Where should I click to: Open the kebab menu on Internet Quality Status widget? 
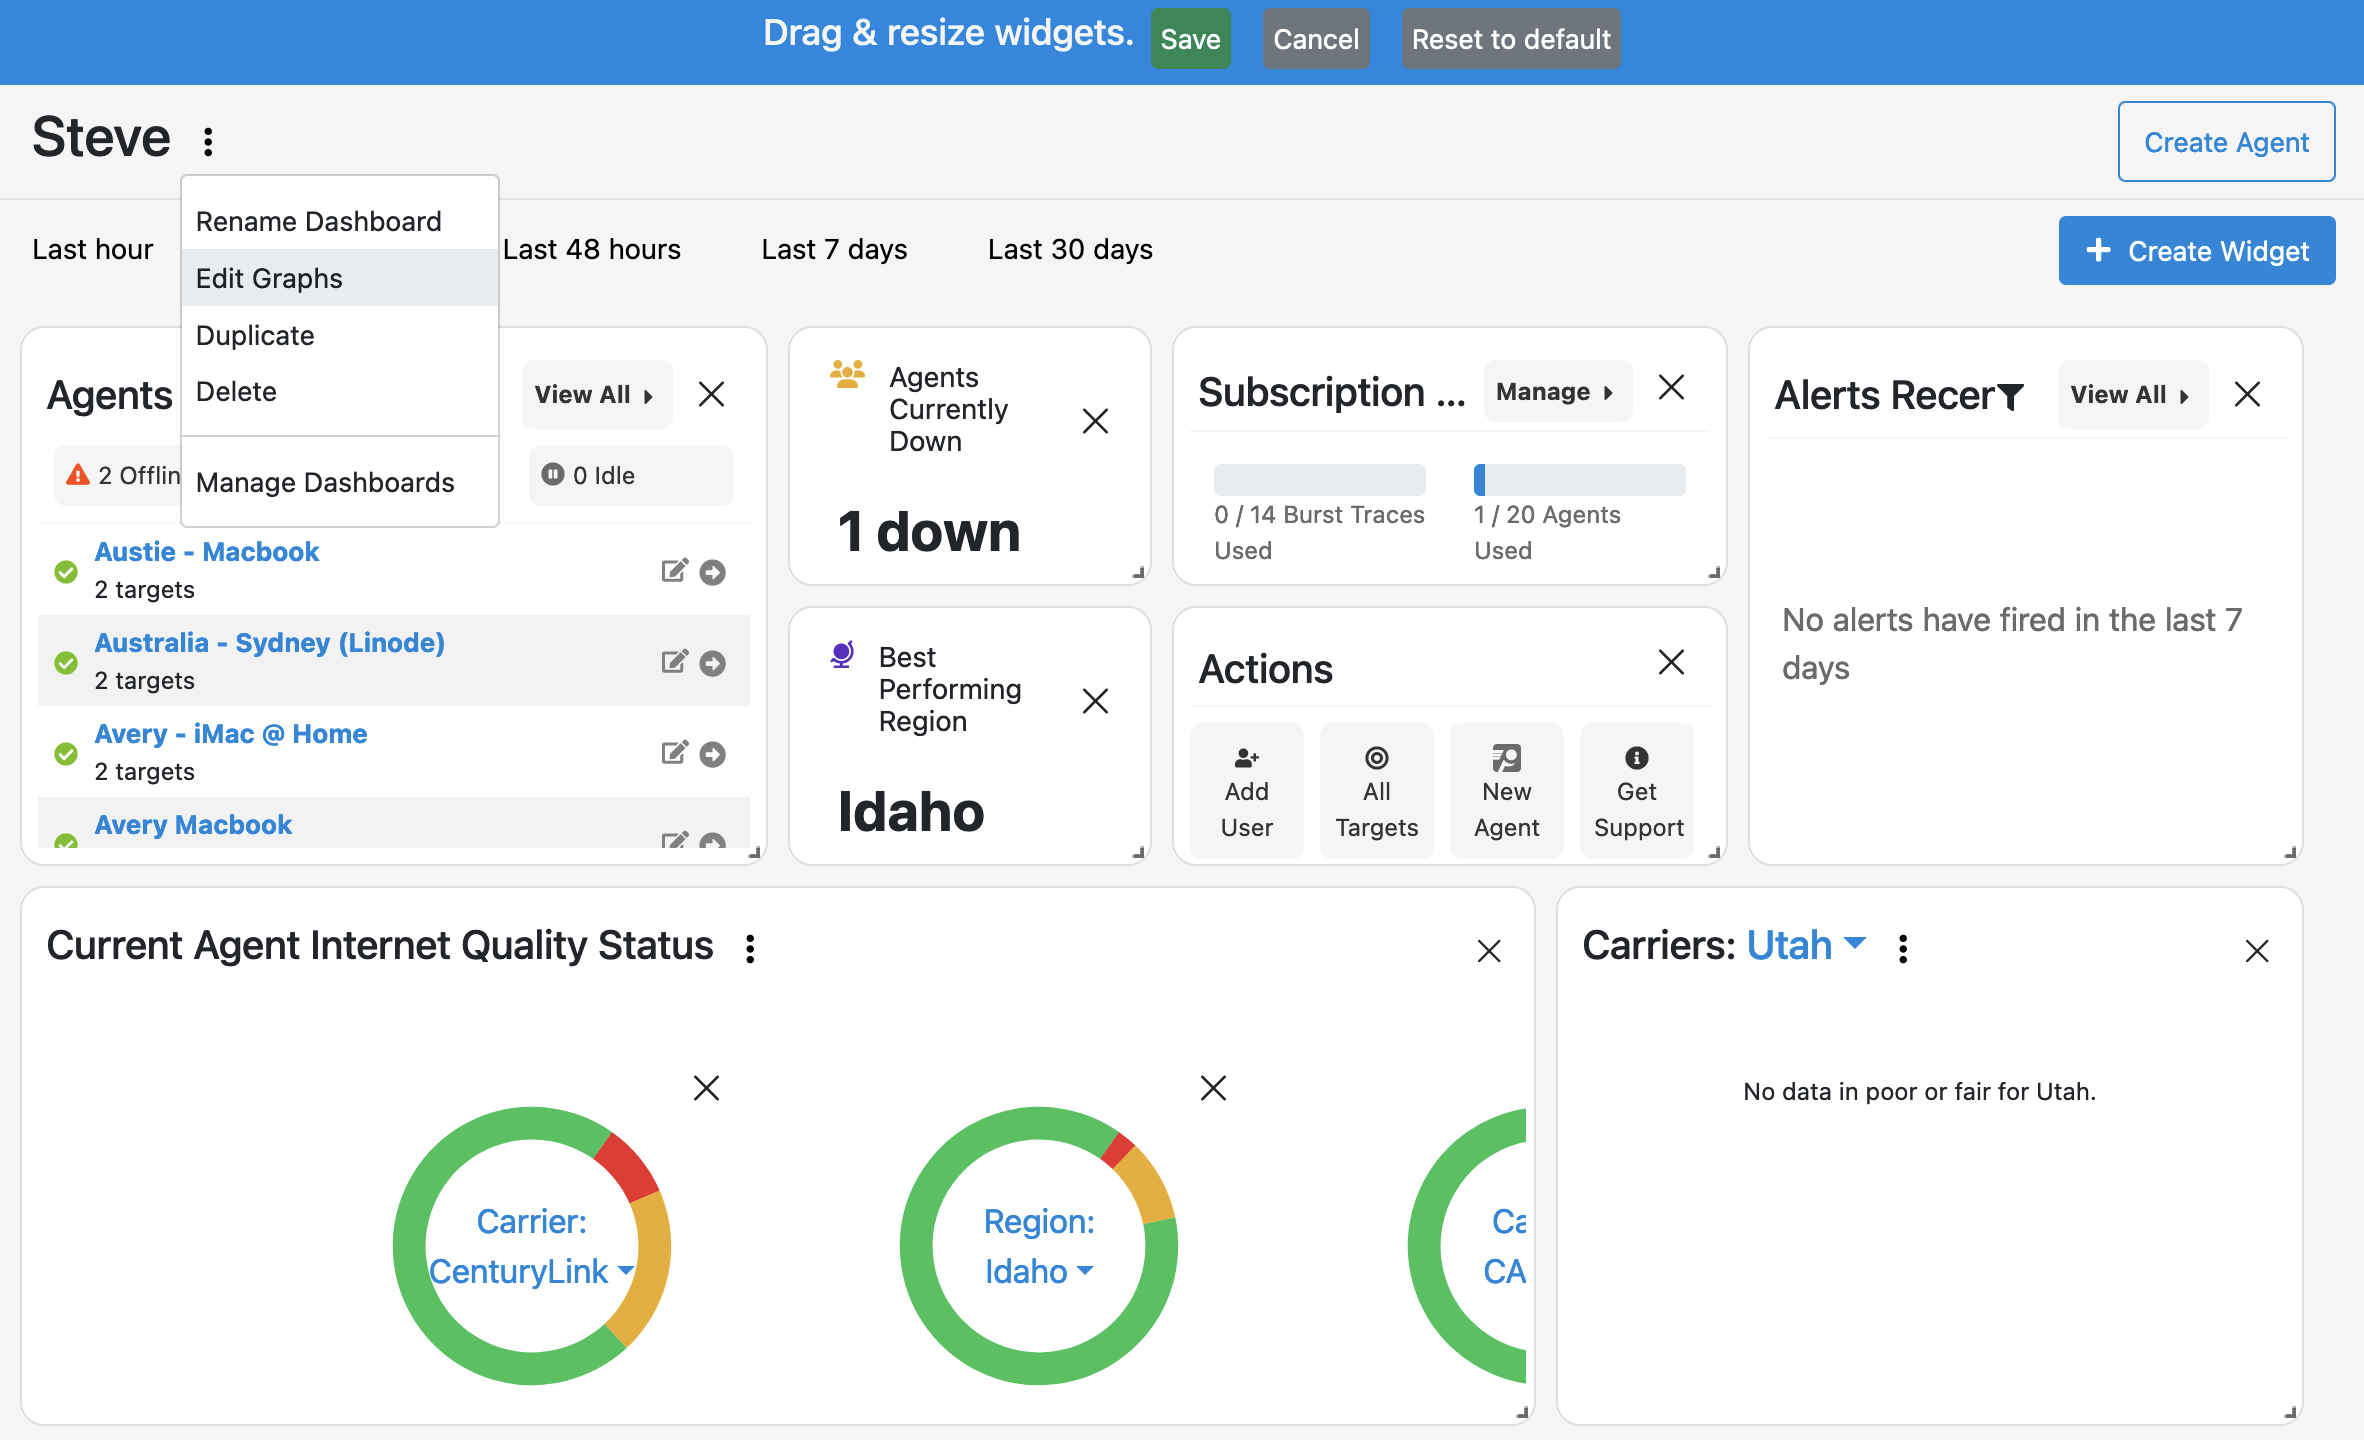coord(750,947)
